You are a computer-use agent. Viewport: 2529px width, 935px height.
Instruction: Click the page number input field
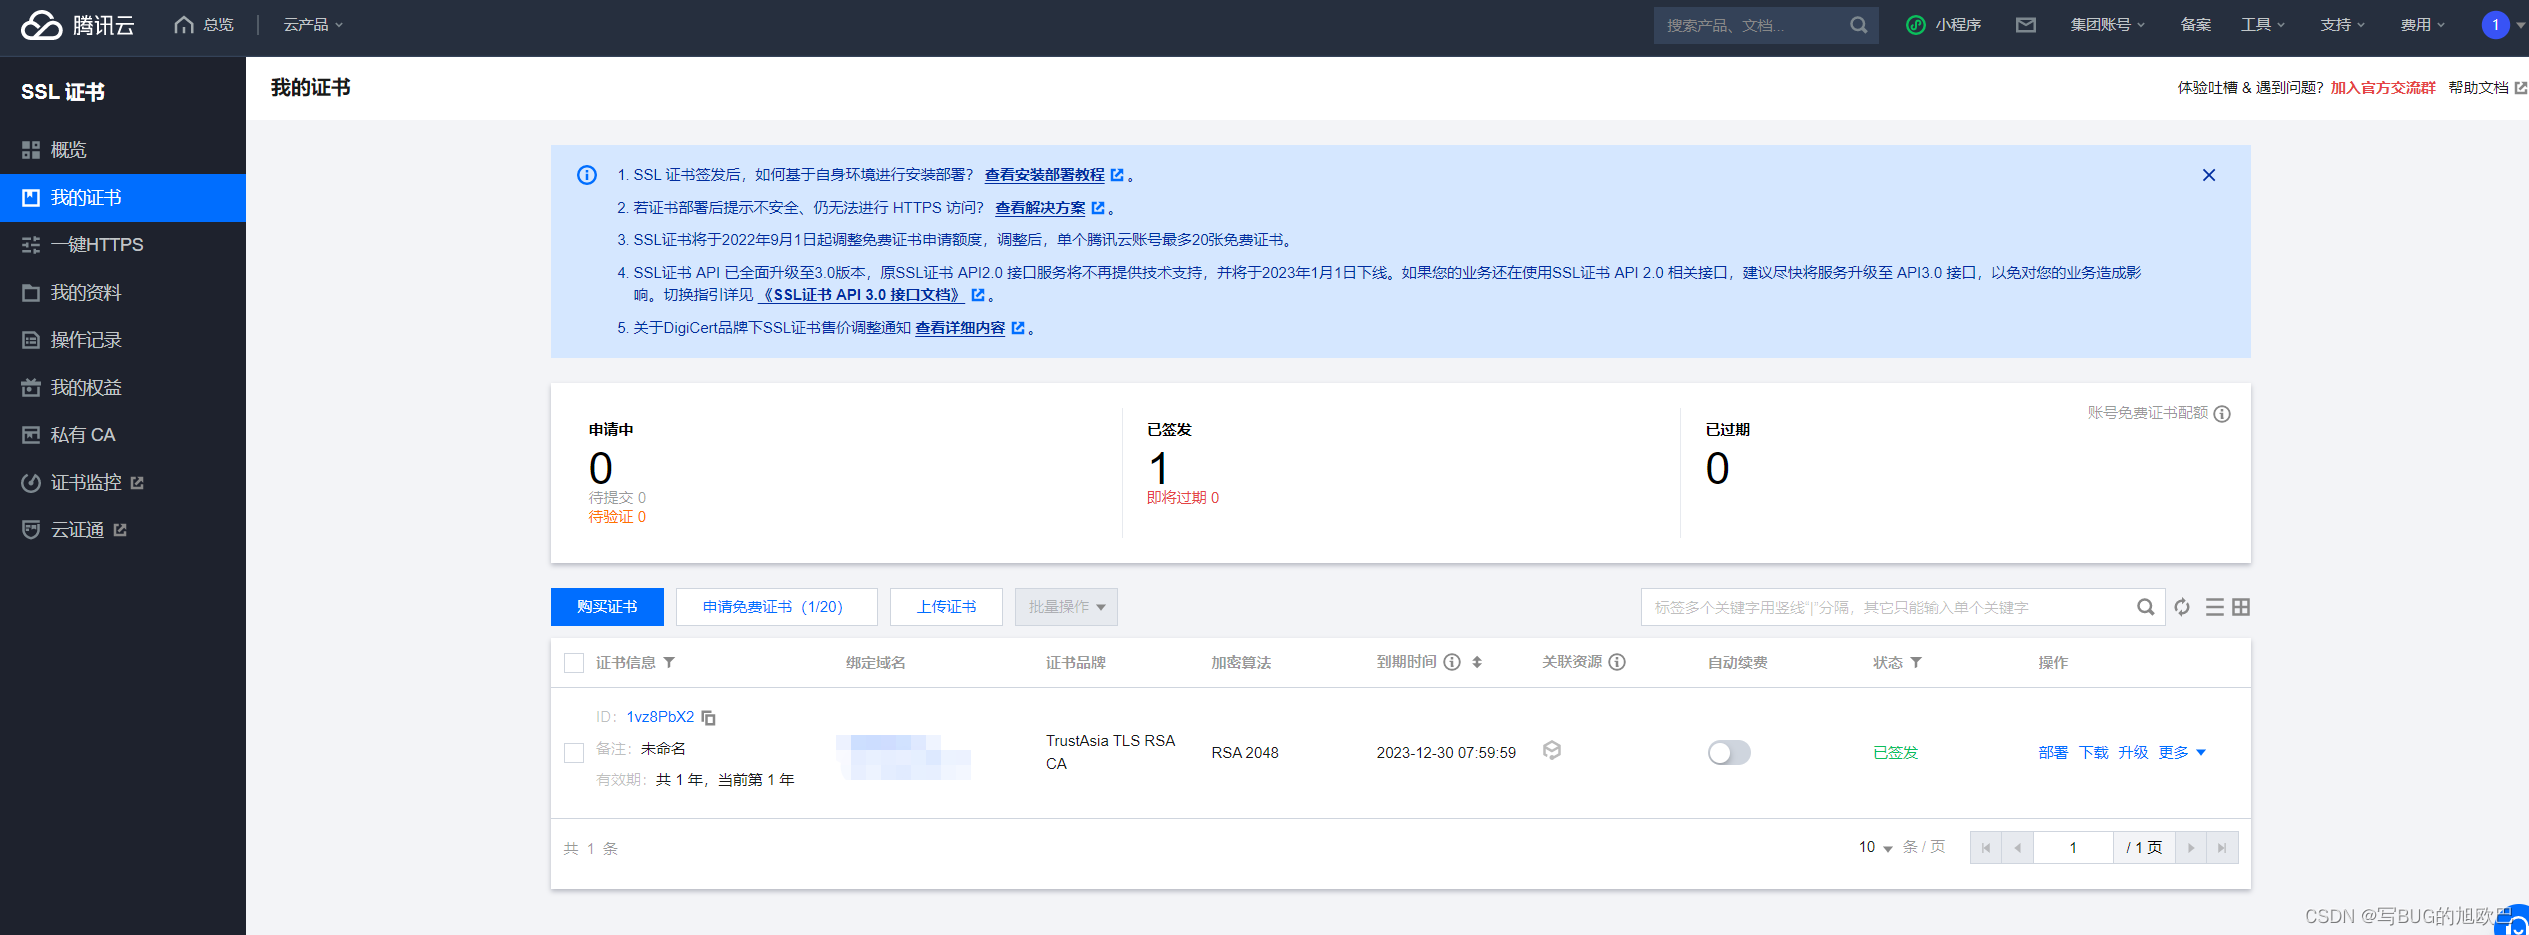2073,848
